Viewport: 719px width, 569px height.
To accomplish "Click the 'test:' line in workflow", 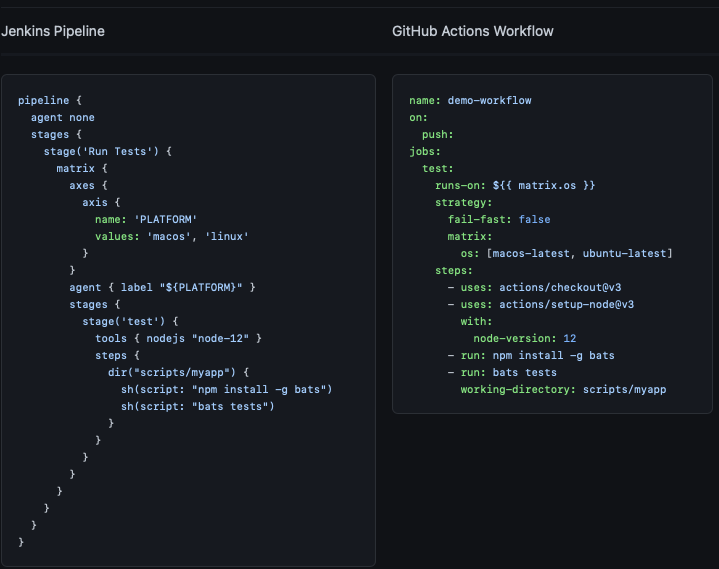I will [438, 168].
